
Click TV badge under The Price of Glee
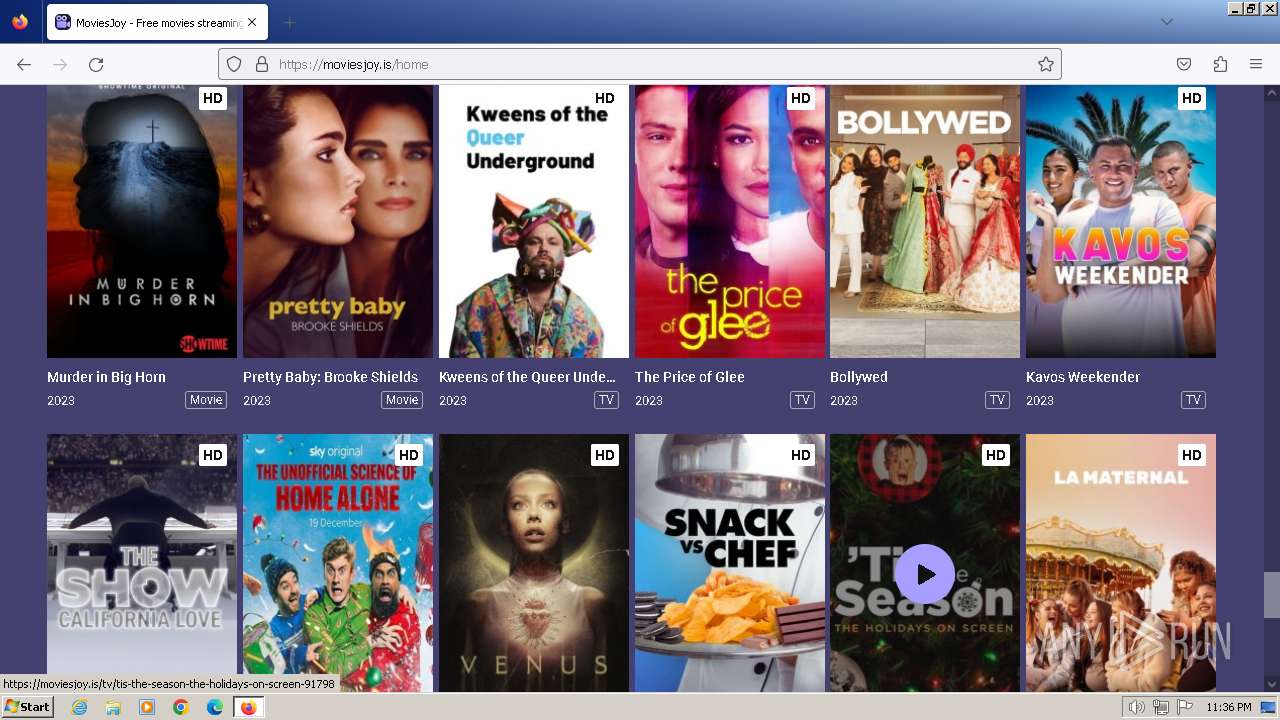(802, 400)
